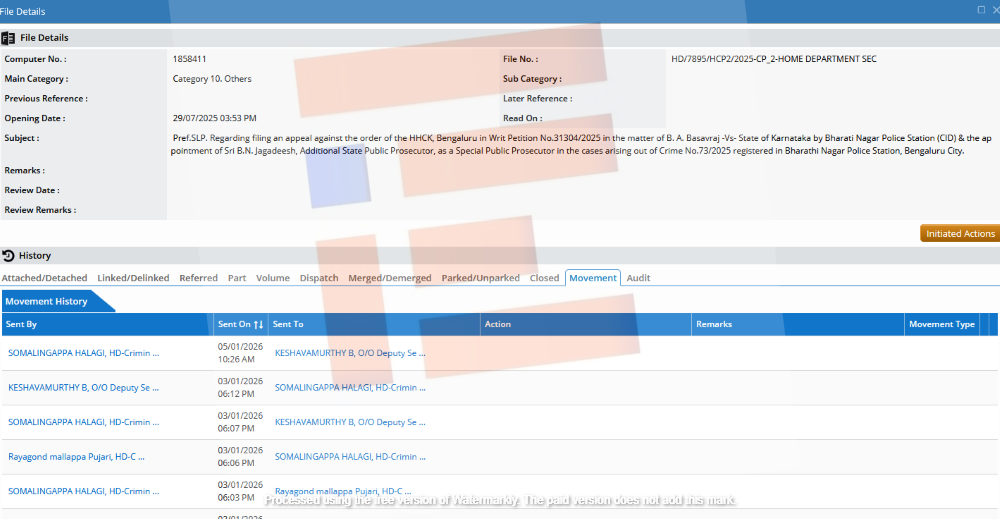Sort movement history by Sent On arrows
This screenshot has height=519, width=1000.
258,325
